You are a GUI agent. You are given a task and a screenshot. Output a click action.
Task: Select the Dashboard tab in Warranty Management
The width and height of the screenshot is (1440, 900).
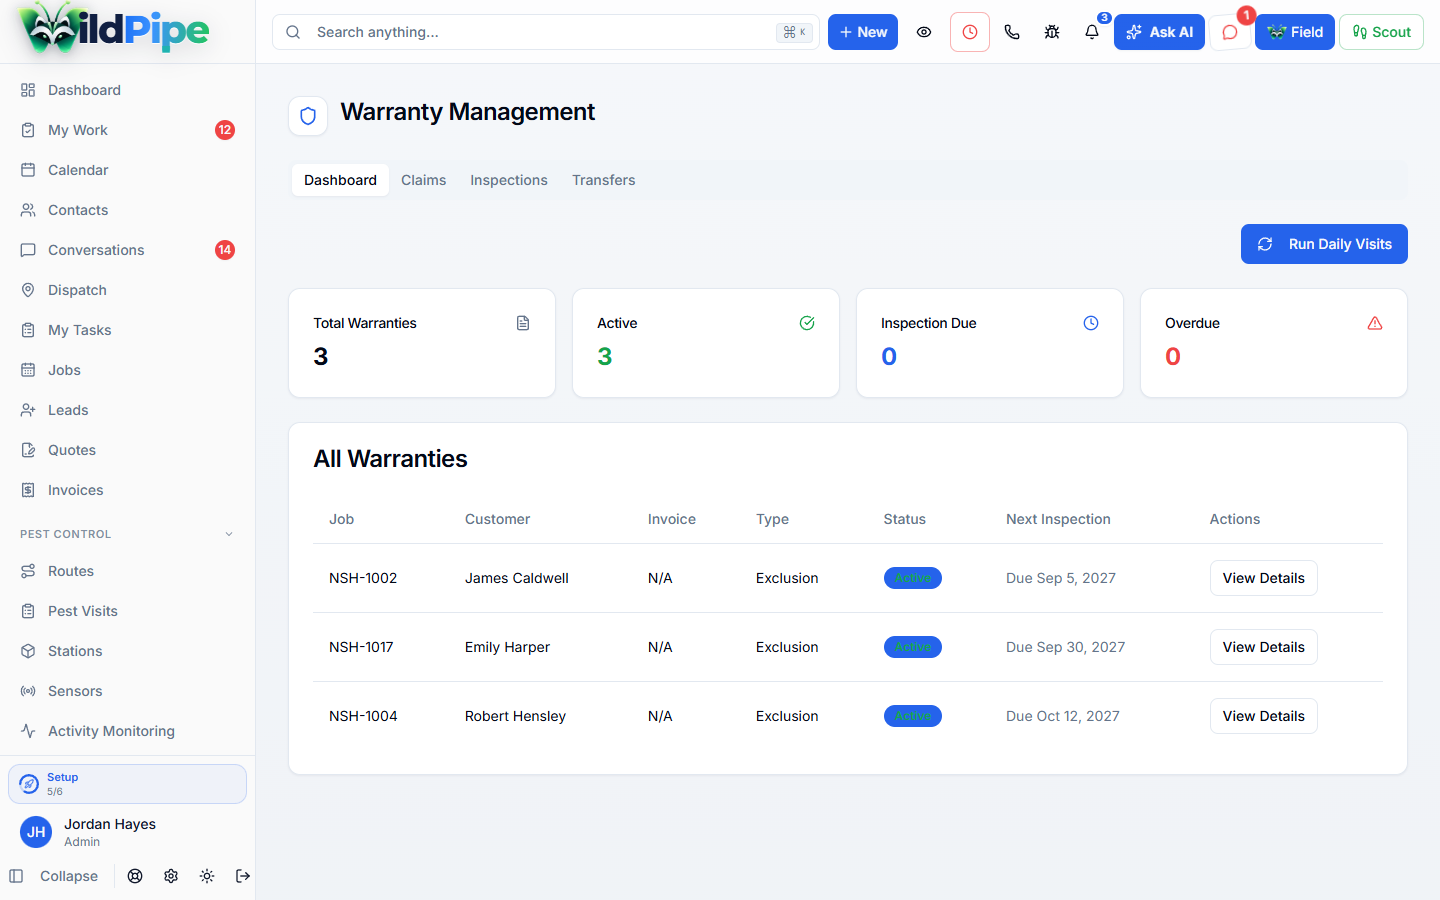pos(340,180)
